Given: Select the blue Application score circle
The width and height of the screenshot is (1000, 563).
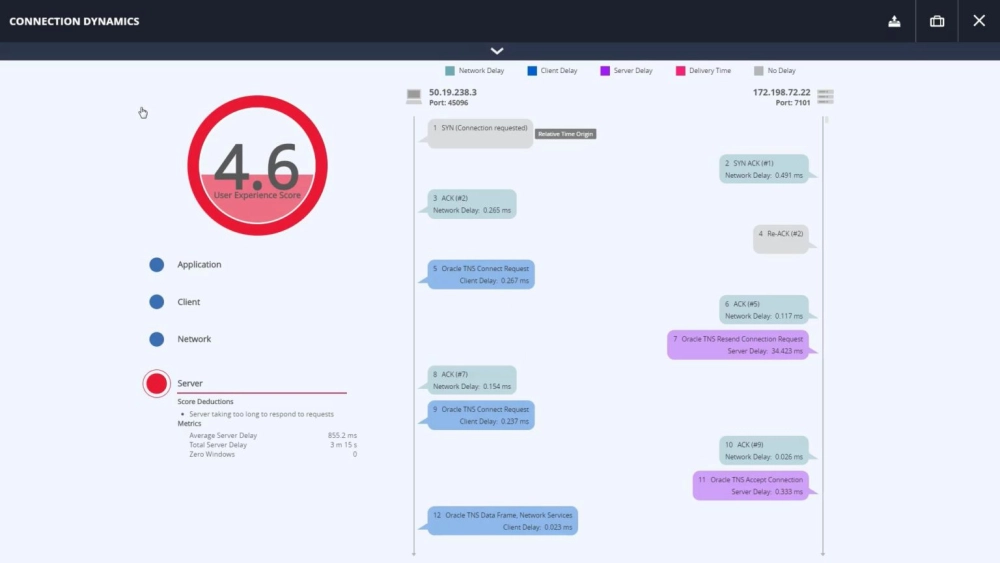Looking at the screenshot, I should [x=157, y=265].
